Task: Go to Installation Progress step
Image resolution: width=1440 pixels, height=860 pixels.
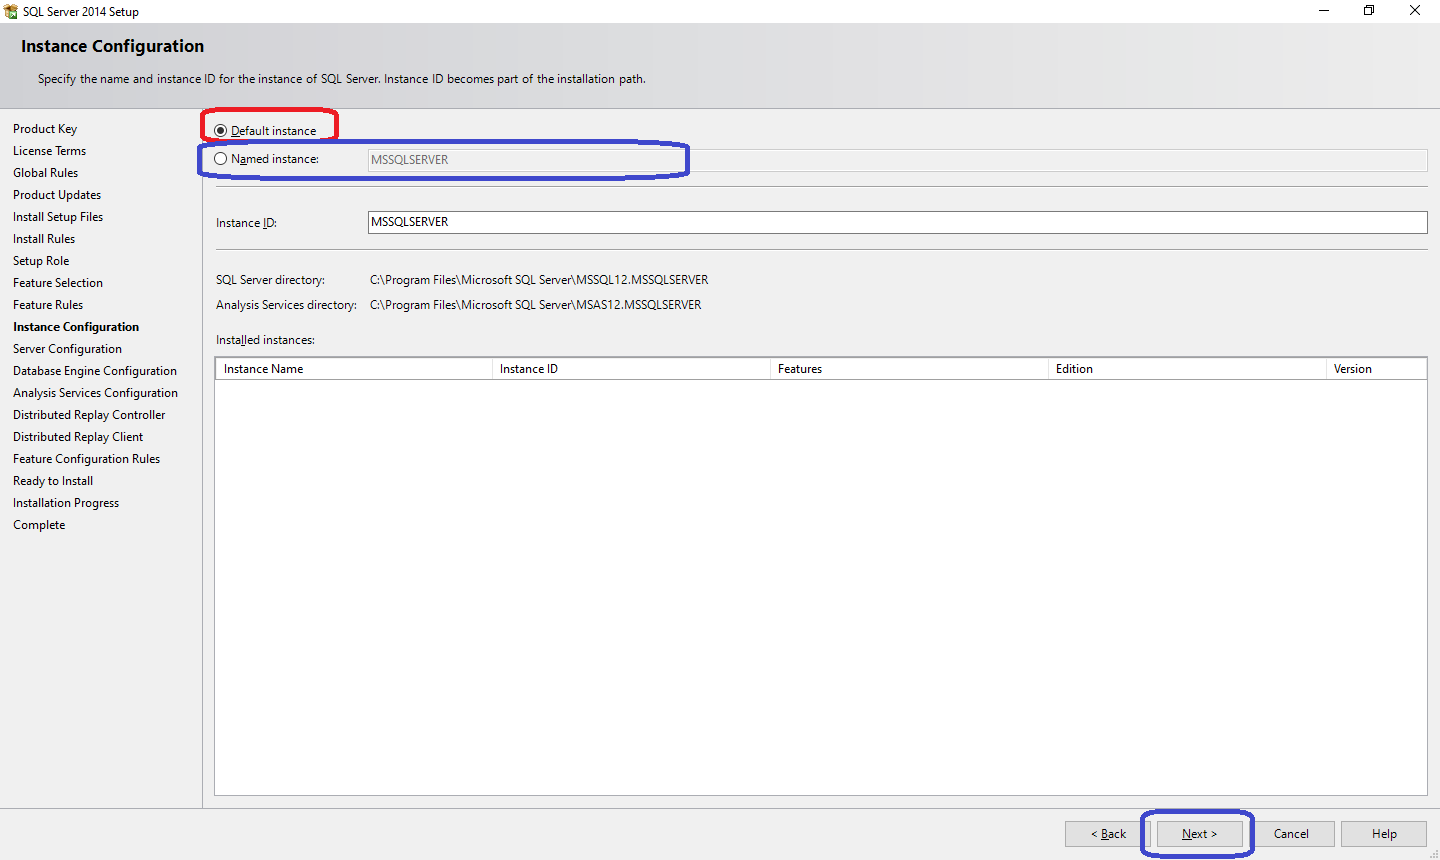Action: pyautogui.click(x=66, y=503)
